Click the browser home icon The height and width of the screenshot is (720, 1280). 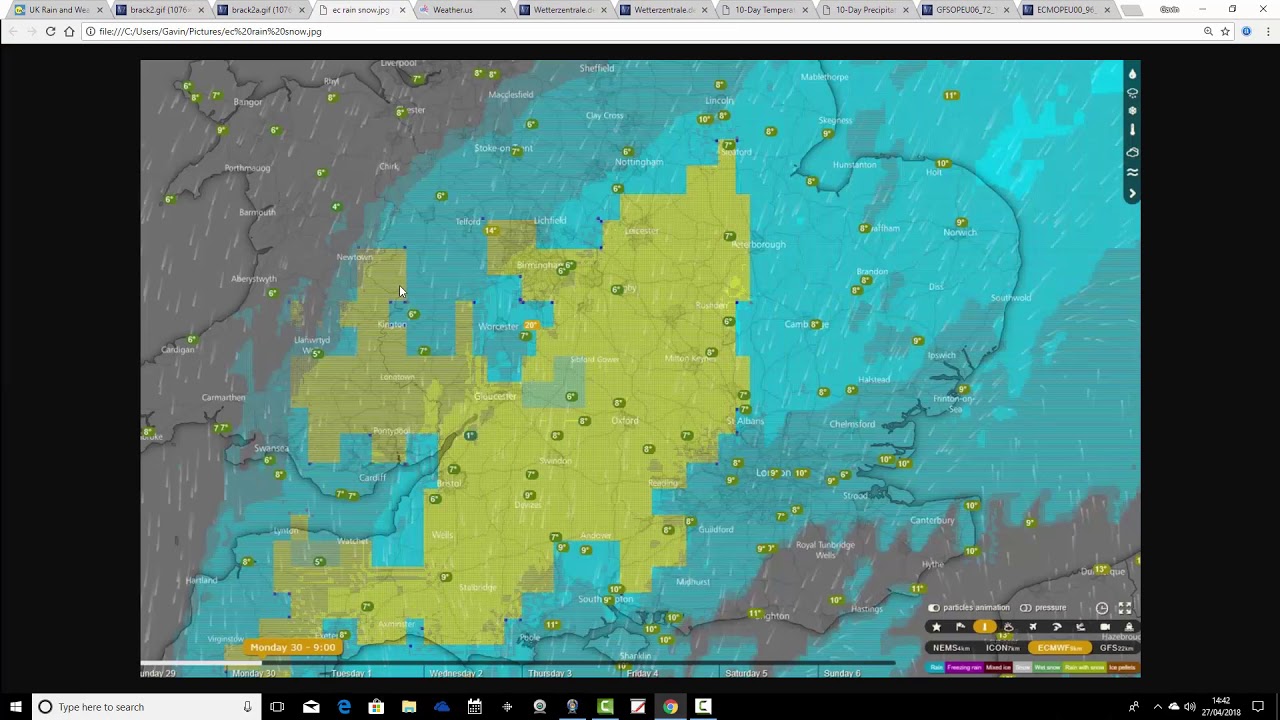69,31
